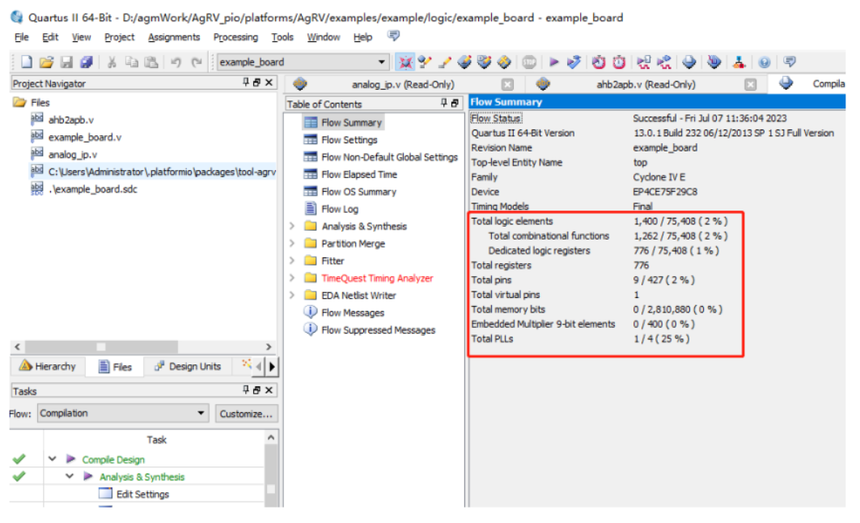Click the Save All toolbar icon
The image size is (860, 523).
tap(86, 62)
